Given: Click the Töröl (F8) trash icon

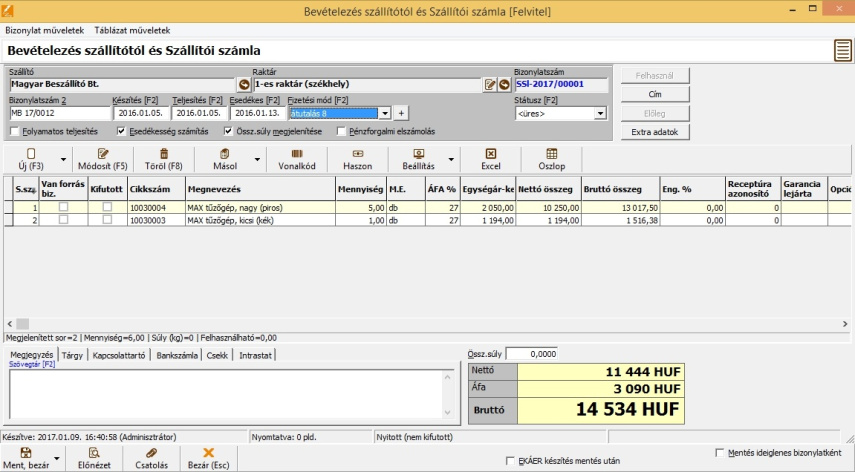Looking at the screenshot, I should point(164,153).
